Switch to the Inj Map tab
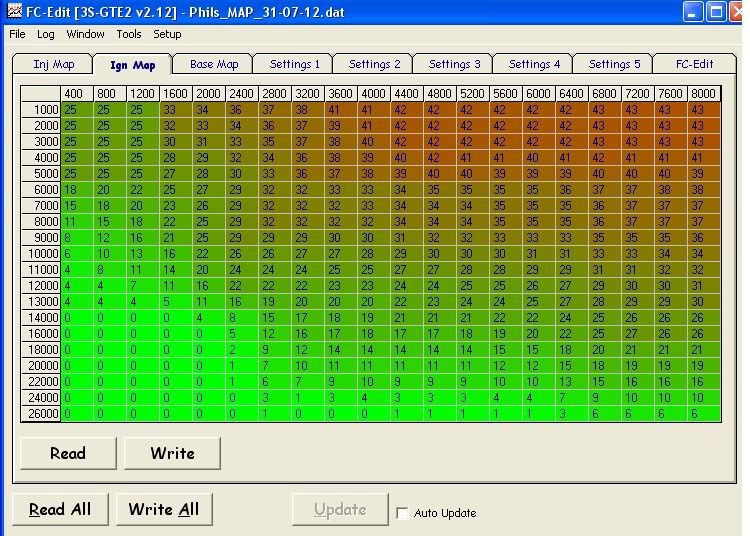The image size is (750, 536). pos(54,64)
